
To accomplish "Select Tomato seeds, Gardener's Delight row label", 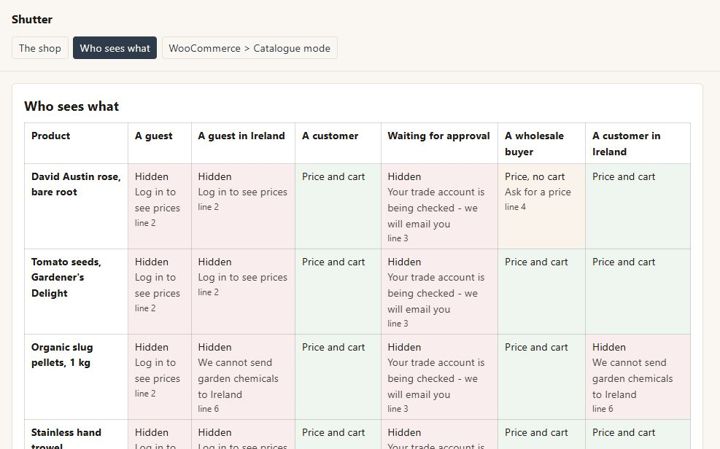I will 66,277.
